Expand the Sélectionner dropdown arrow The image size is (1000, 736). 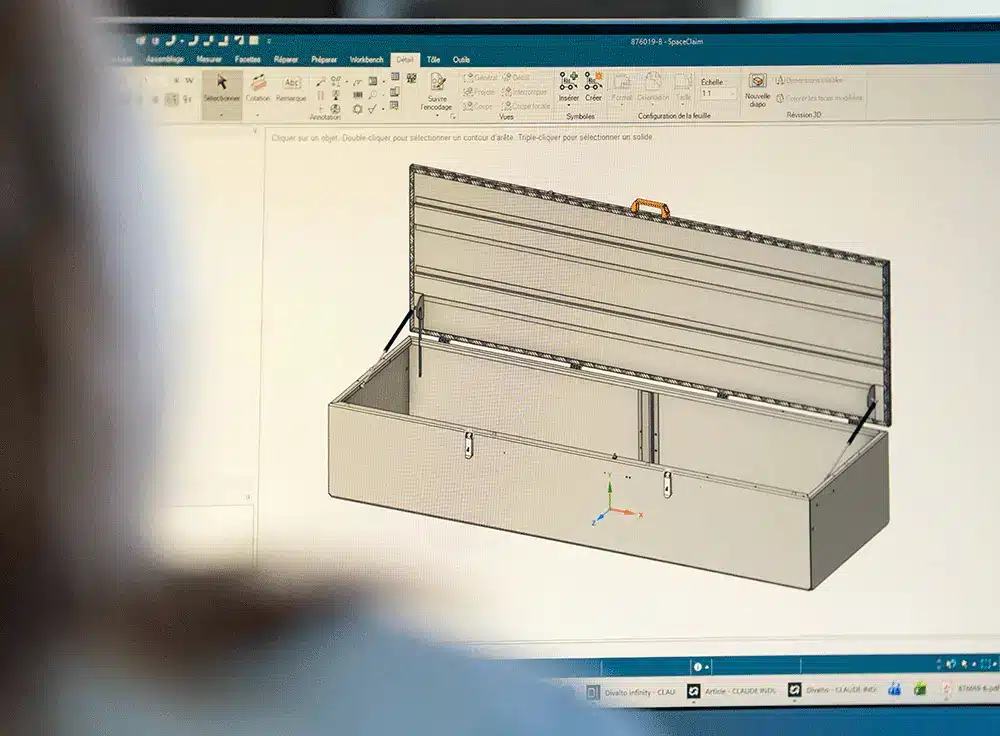221,115
